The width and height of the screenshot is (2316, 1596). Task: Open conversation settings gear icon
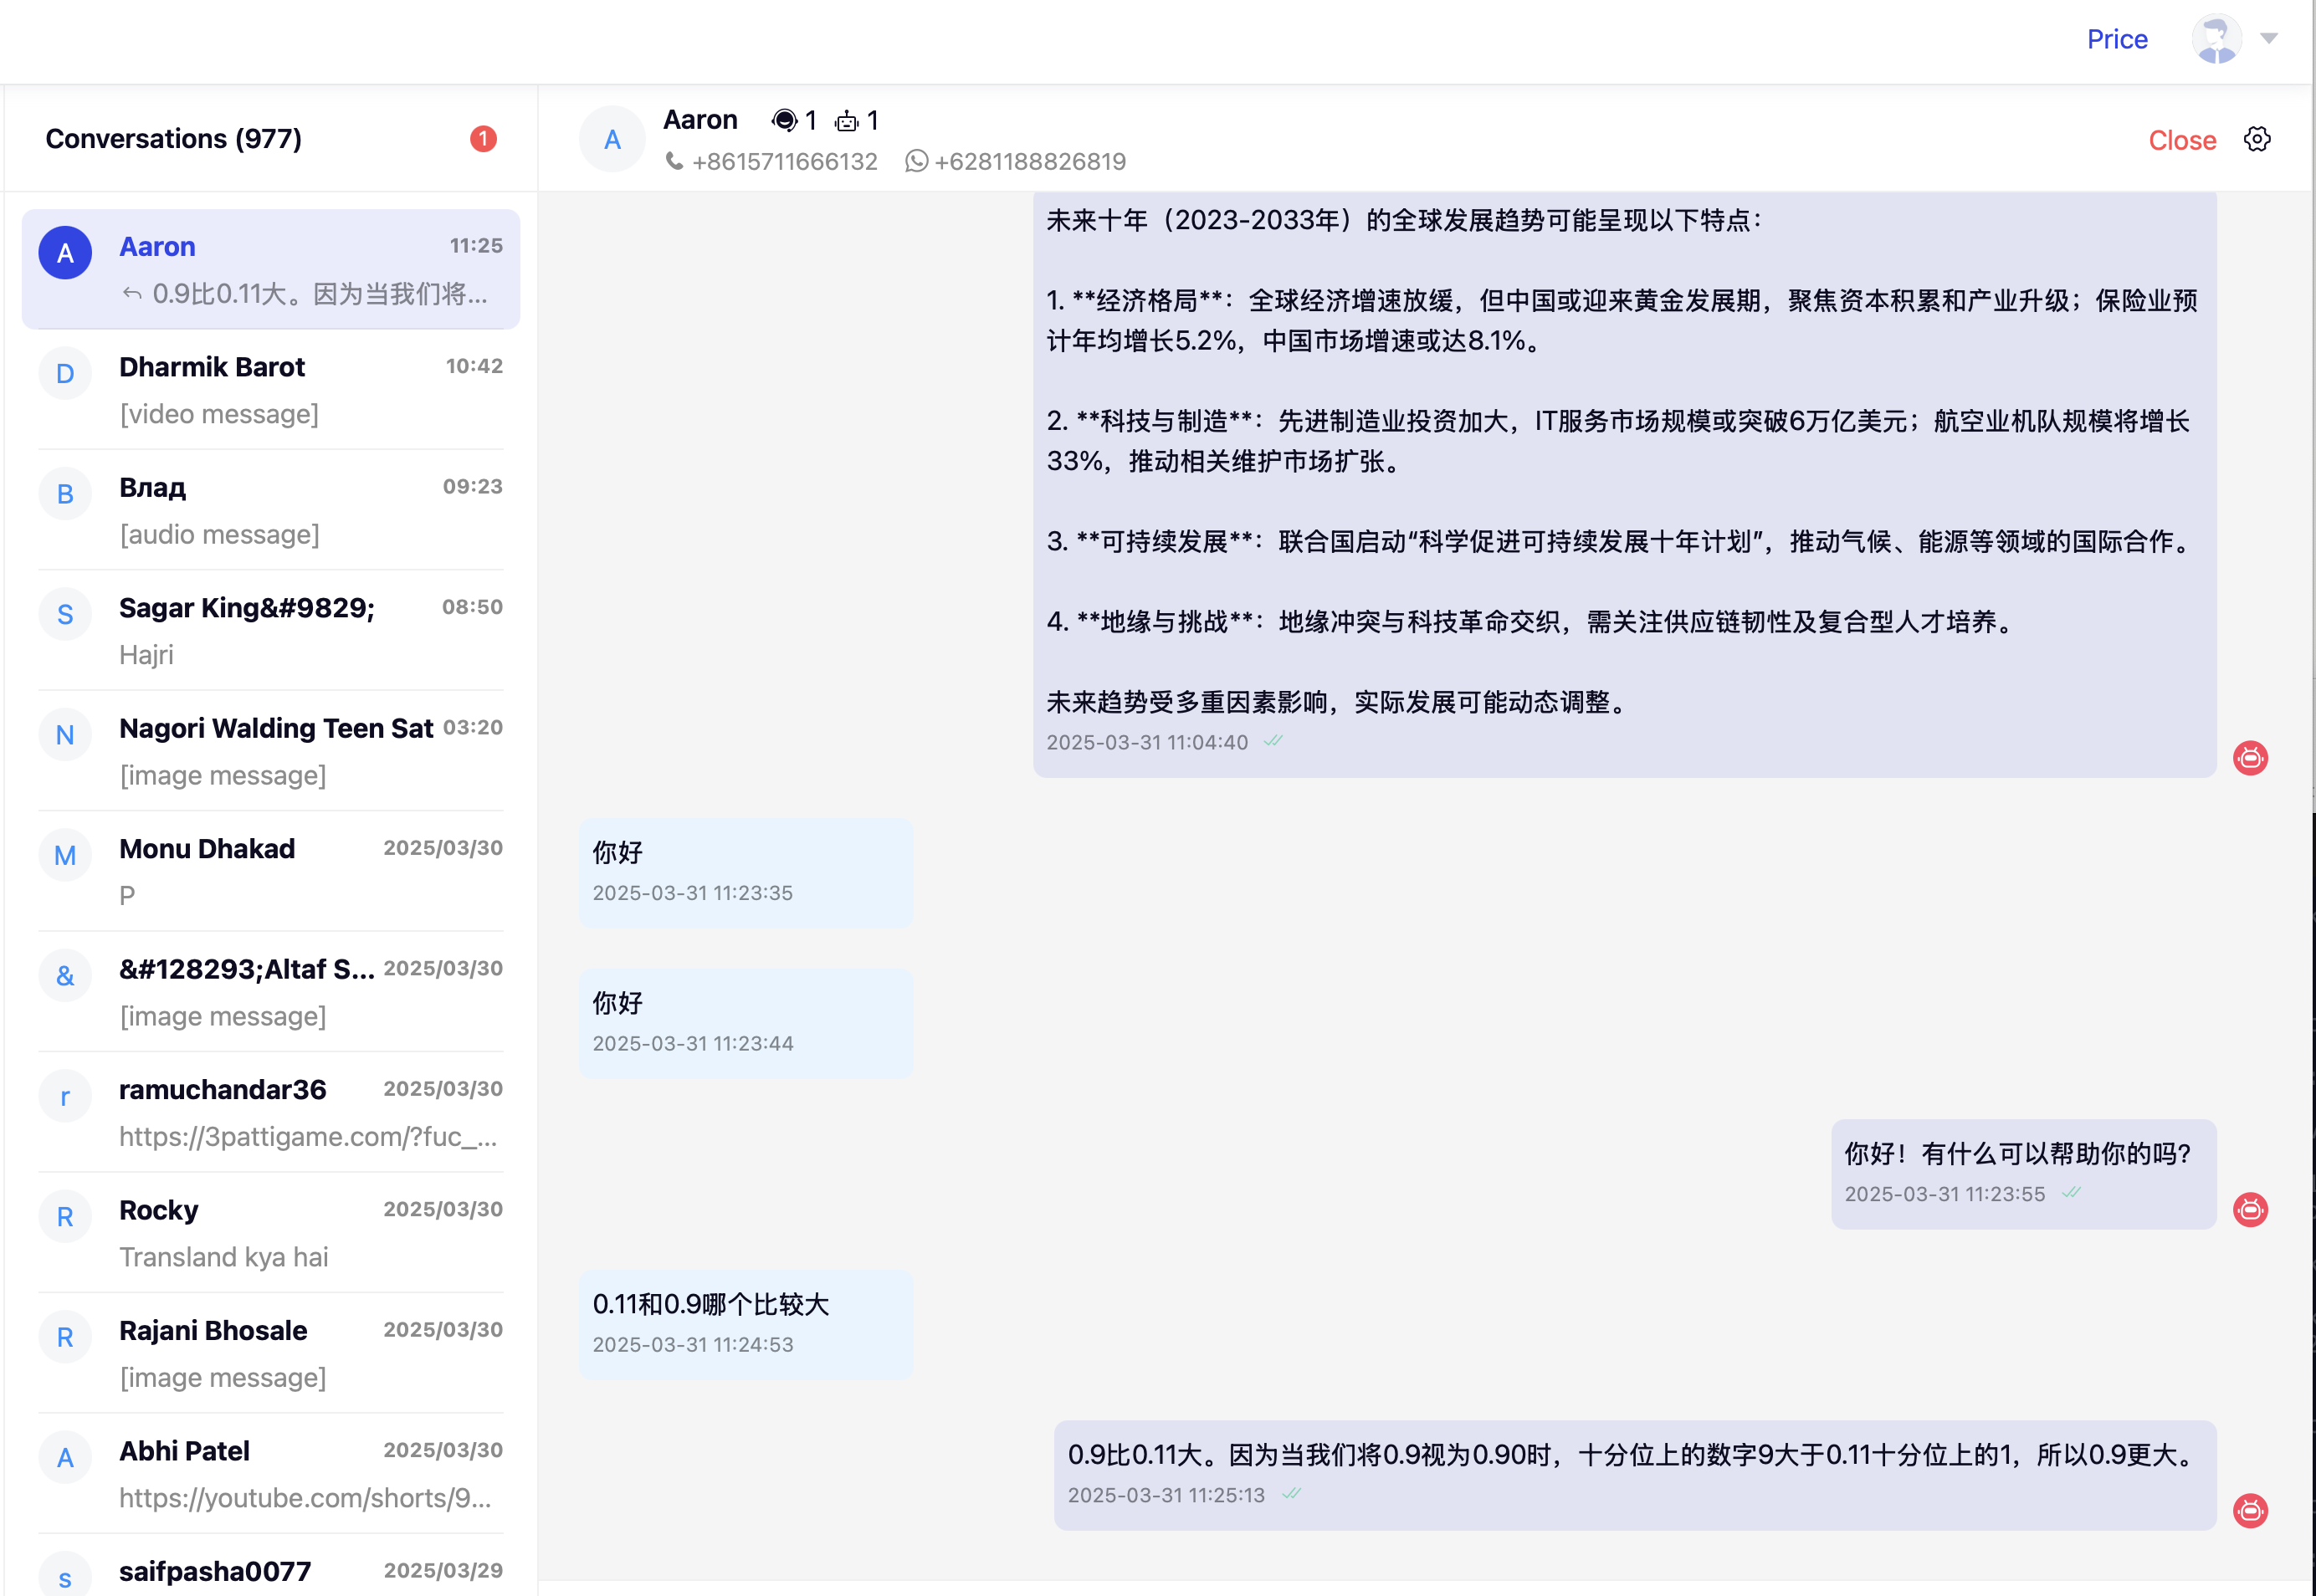pos(2256,139)
